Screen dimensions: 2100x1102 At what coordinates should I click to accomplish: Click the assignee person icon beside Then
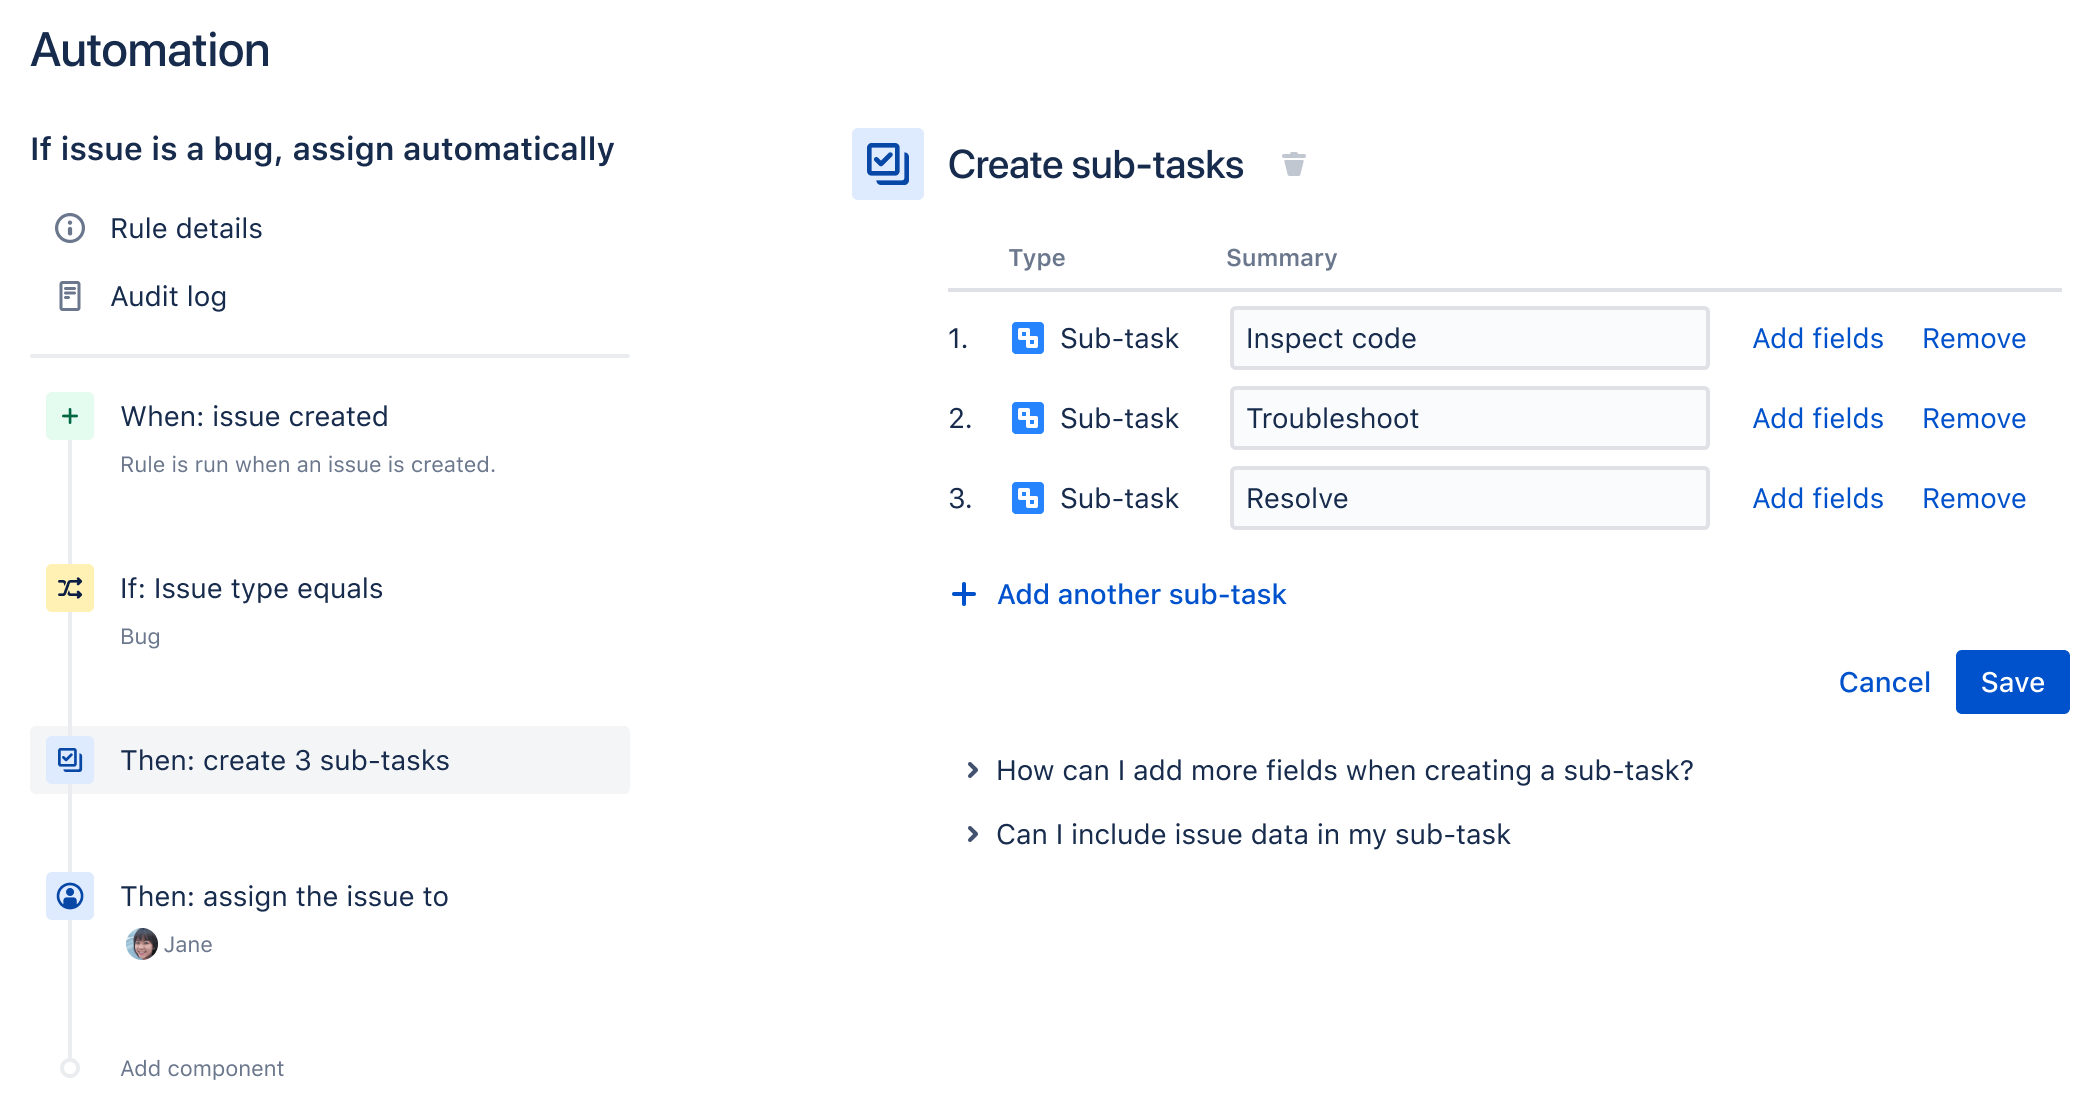coord(68,897)
